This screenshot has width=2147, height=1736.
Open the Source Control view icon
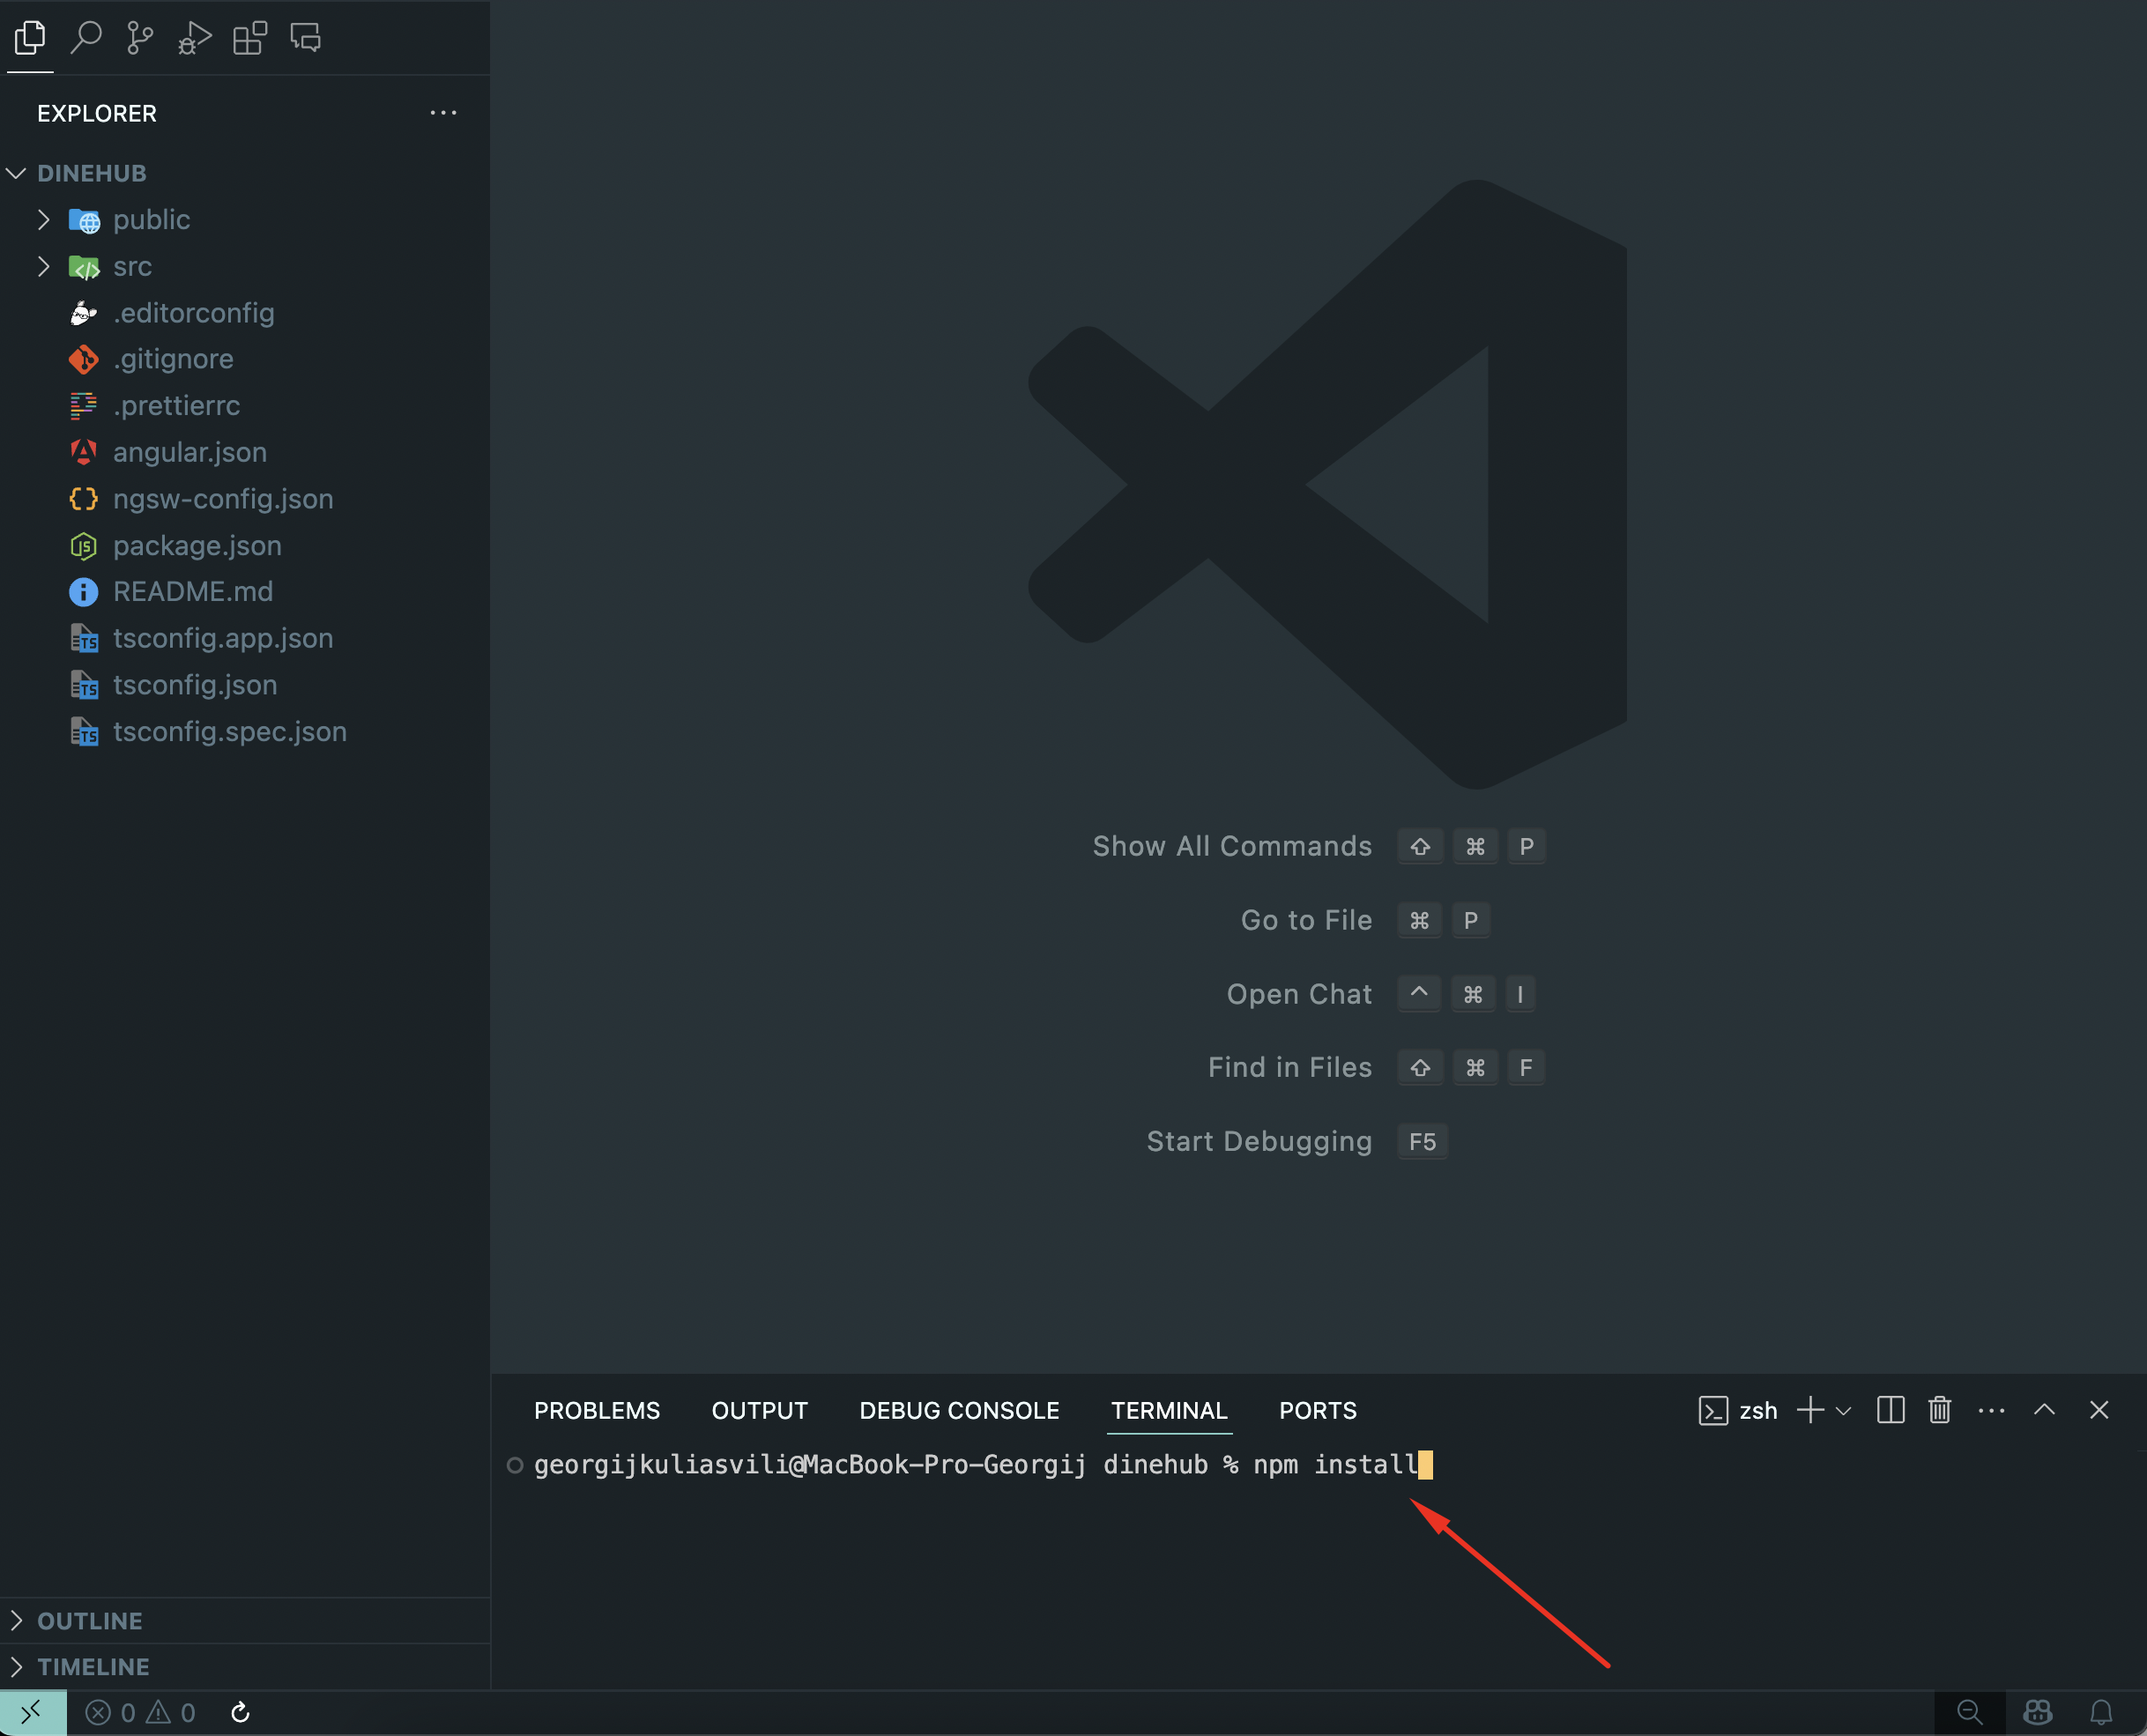tap(140, 38)
